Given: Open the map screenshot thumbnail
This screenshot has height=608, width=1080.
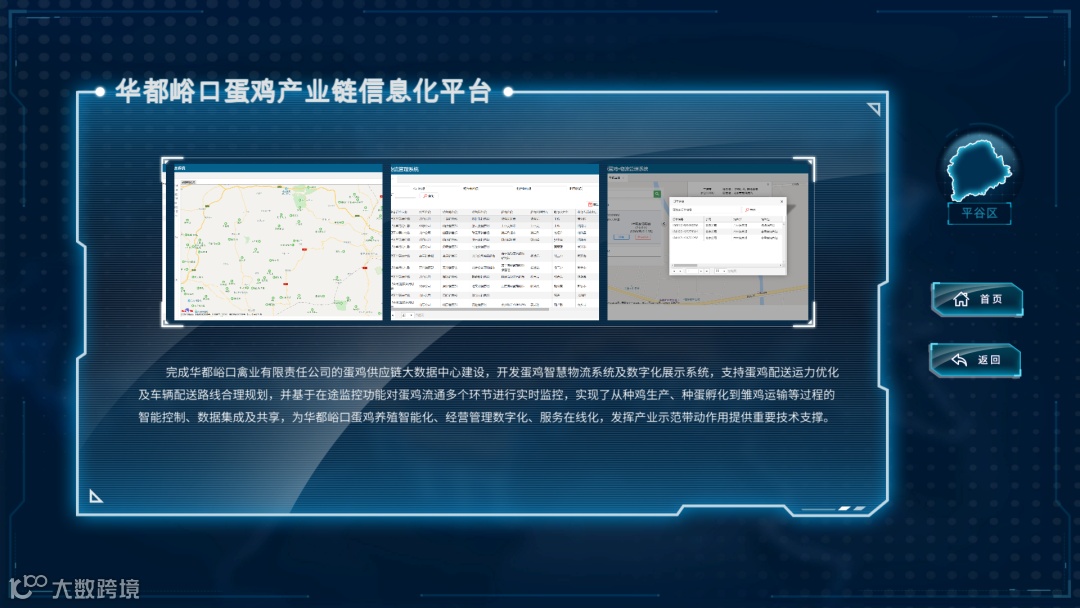Looking at the screenshot, I should [276, 242].
